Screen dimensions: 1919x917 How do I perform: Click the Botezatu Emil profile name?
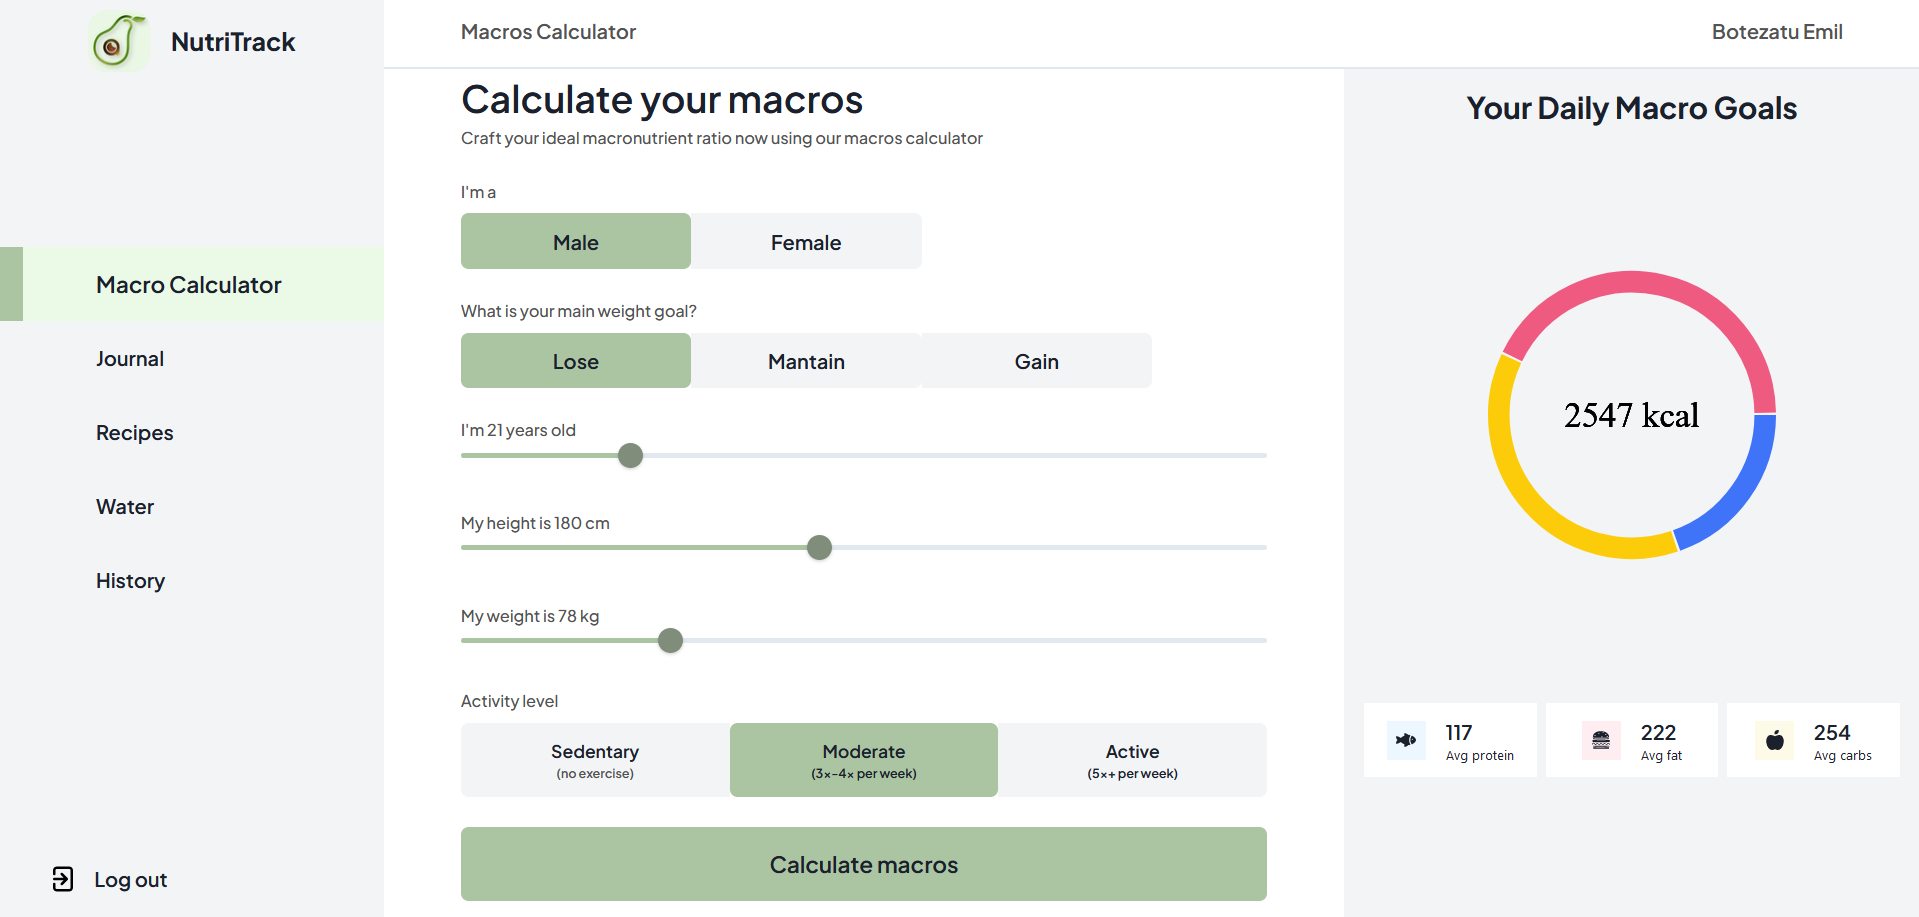point(1777,31)
